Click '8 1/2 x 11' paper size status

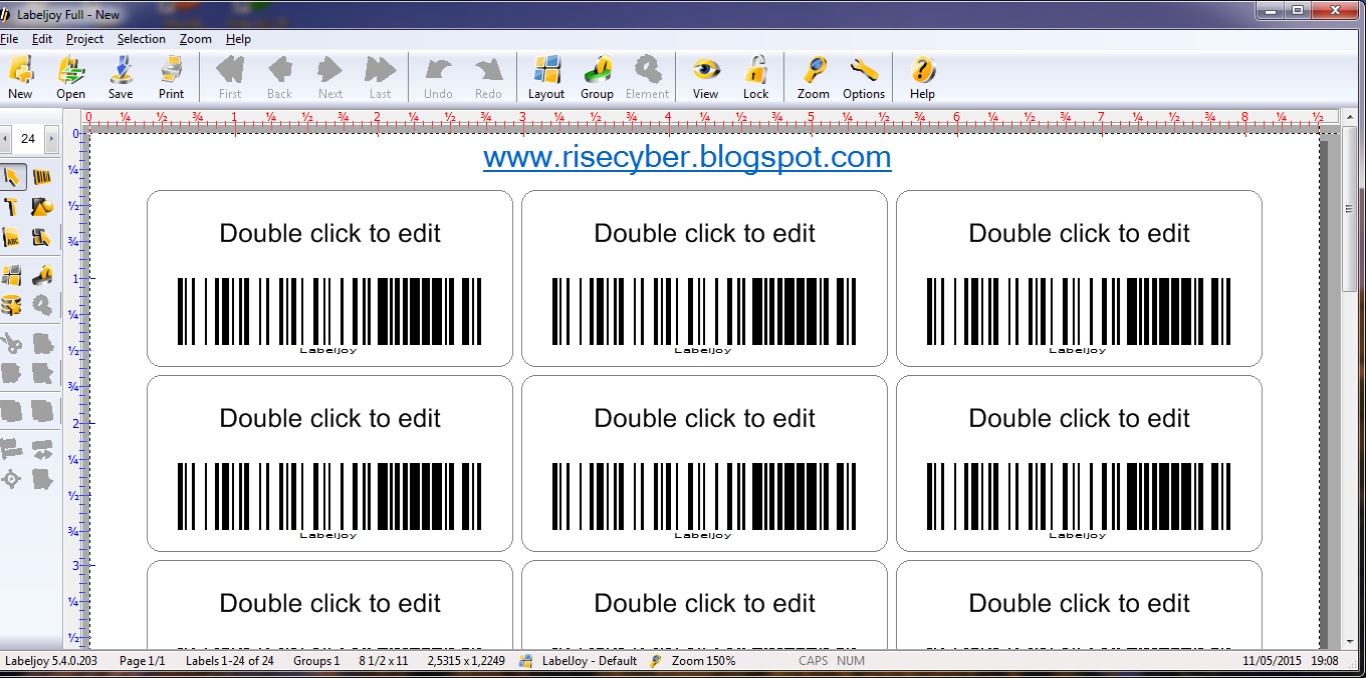pyautogui.click(x=384, y=661)
